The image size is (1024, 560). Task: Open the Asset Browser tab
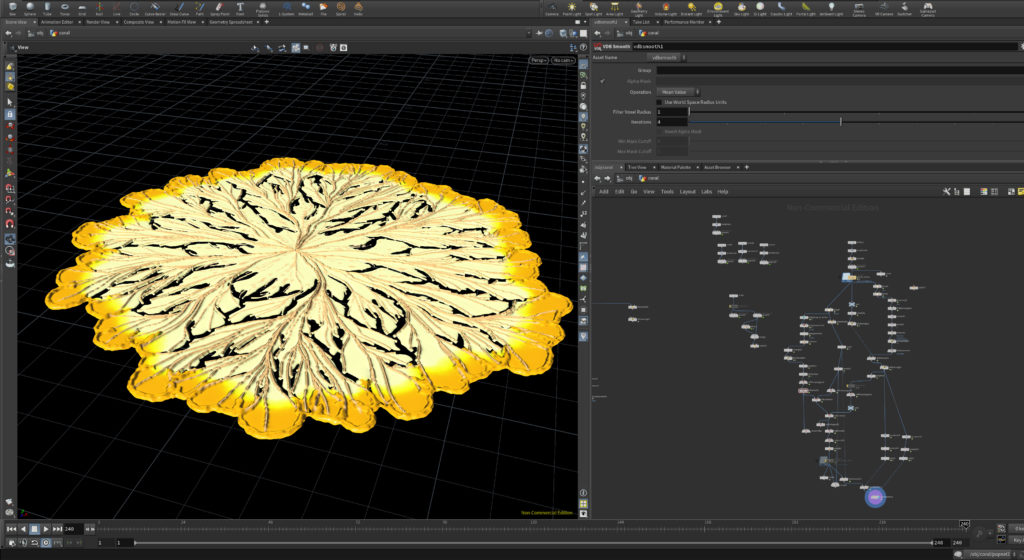[717, 168]
